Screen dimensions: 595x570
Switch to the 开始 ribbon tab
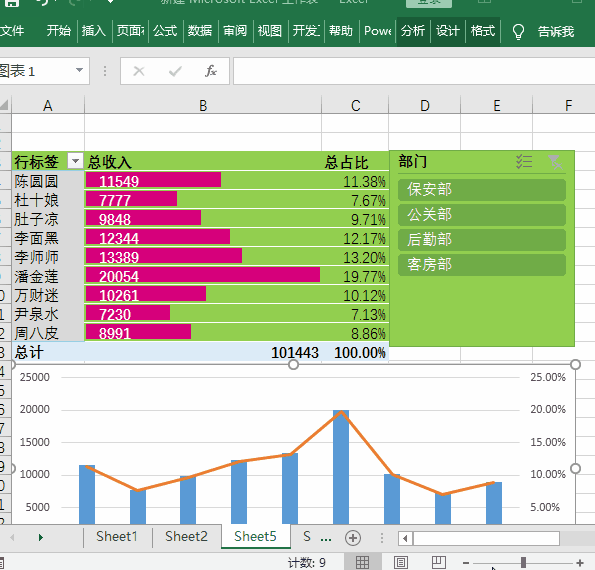(x=58, y=31)
